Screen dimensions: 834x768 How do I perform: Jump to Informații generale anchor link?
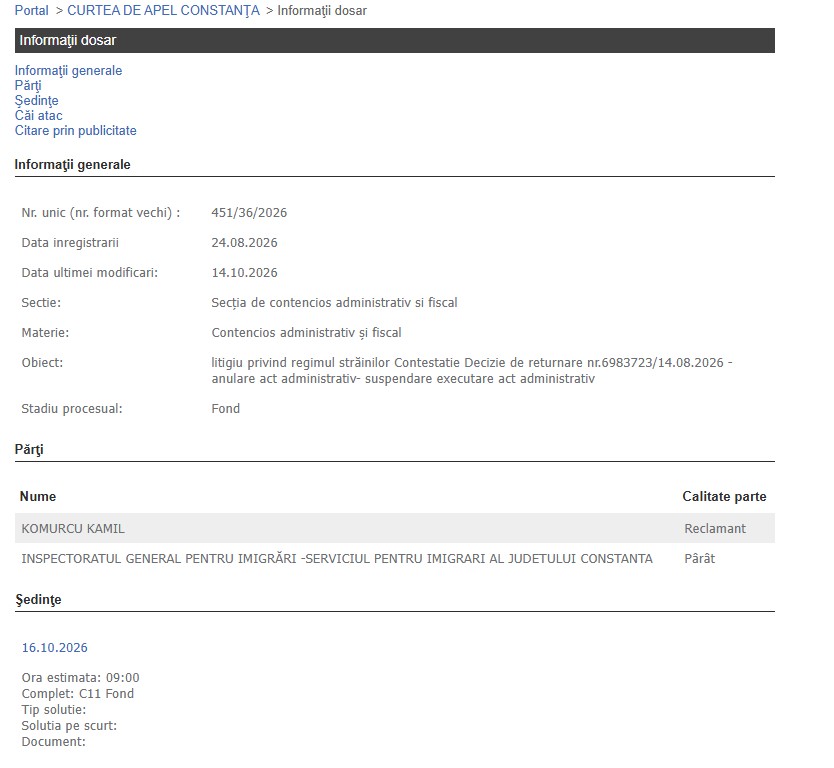(68, 71)
